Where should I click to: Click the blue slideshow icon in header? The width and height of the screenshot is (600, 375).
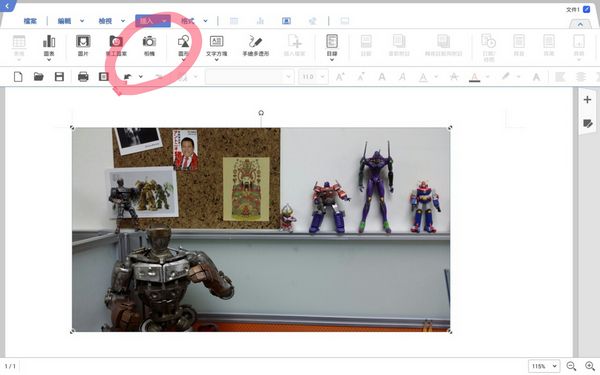[x=286, y=21]
